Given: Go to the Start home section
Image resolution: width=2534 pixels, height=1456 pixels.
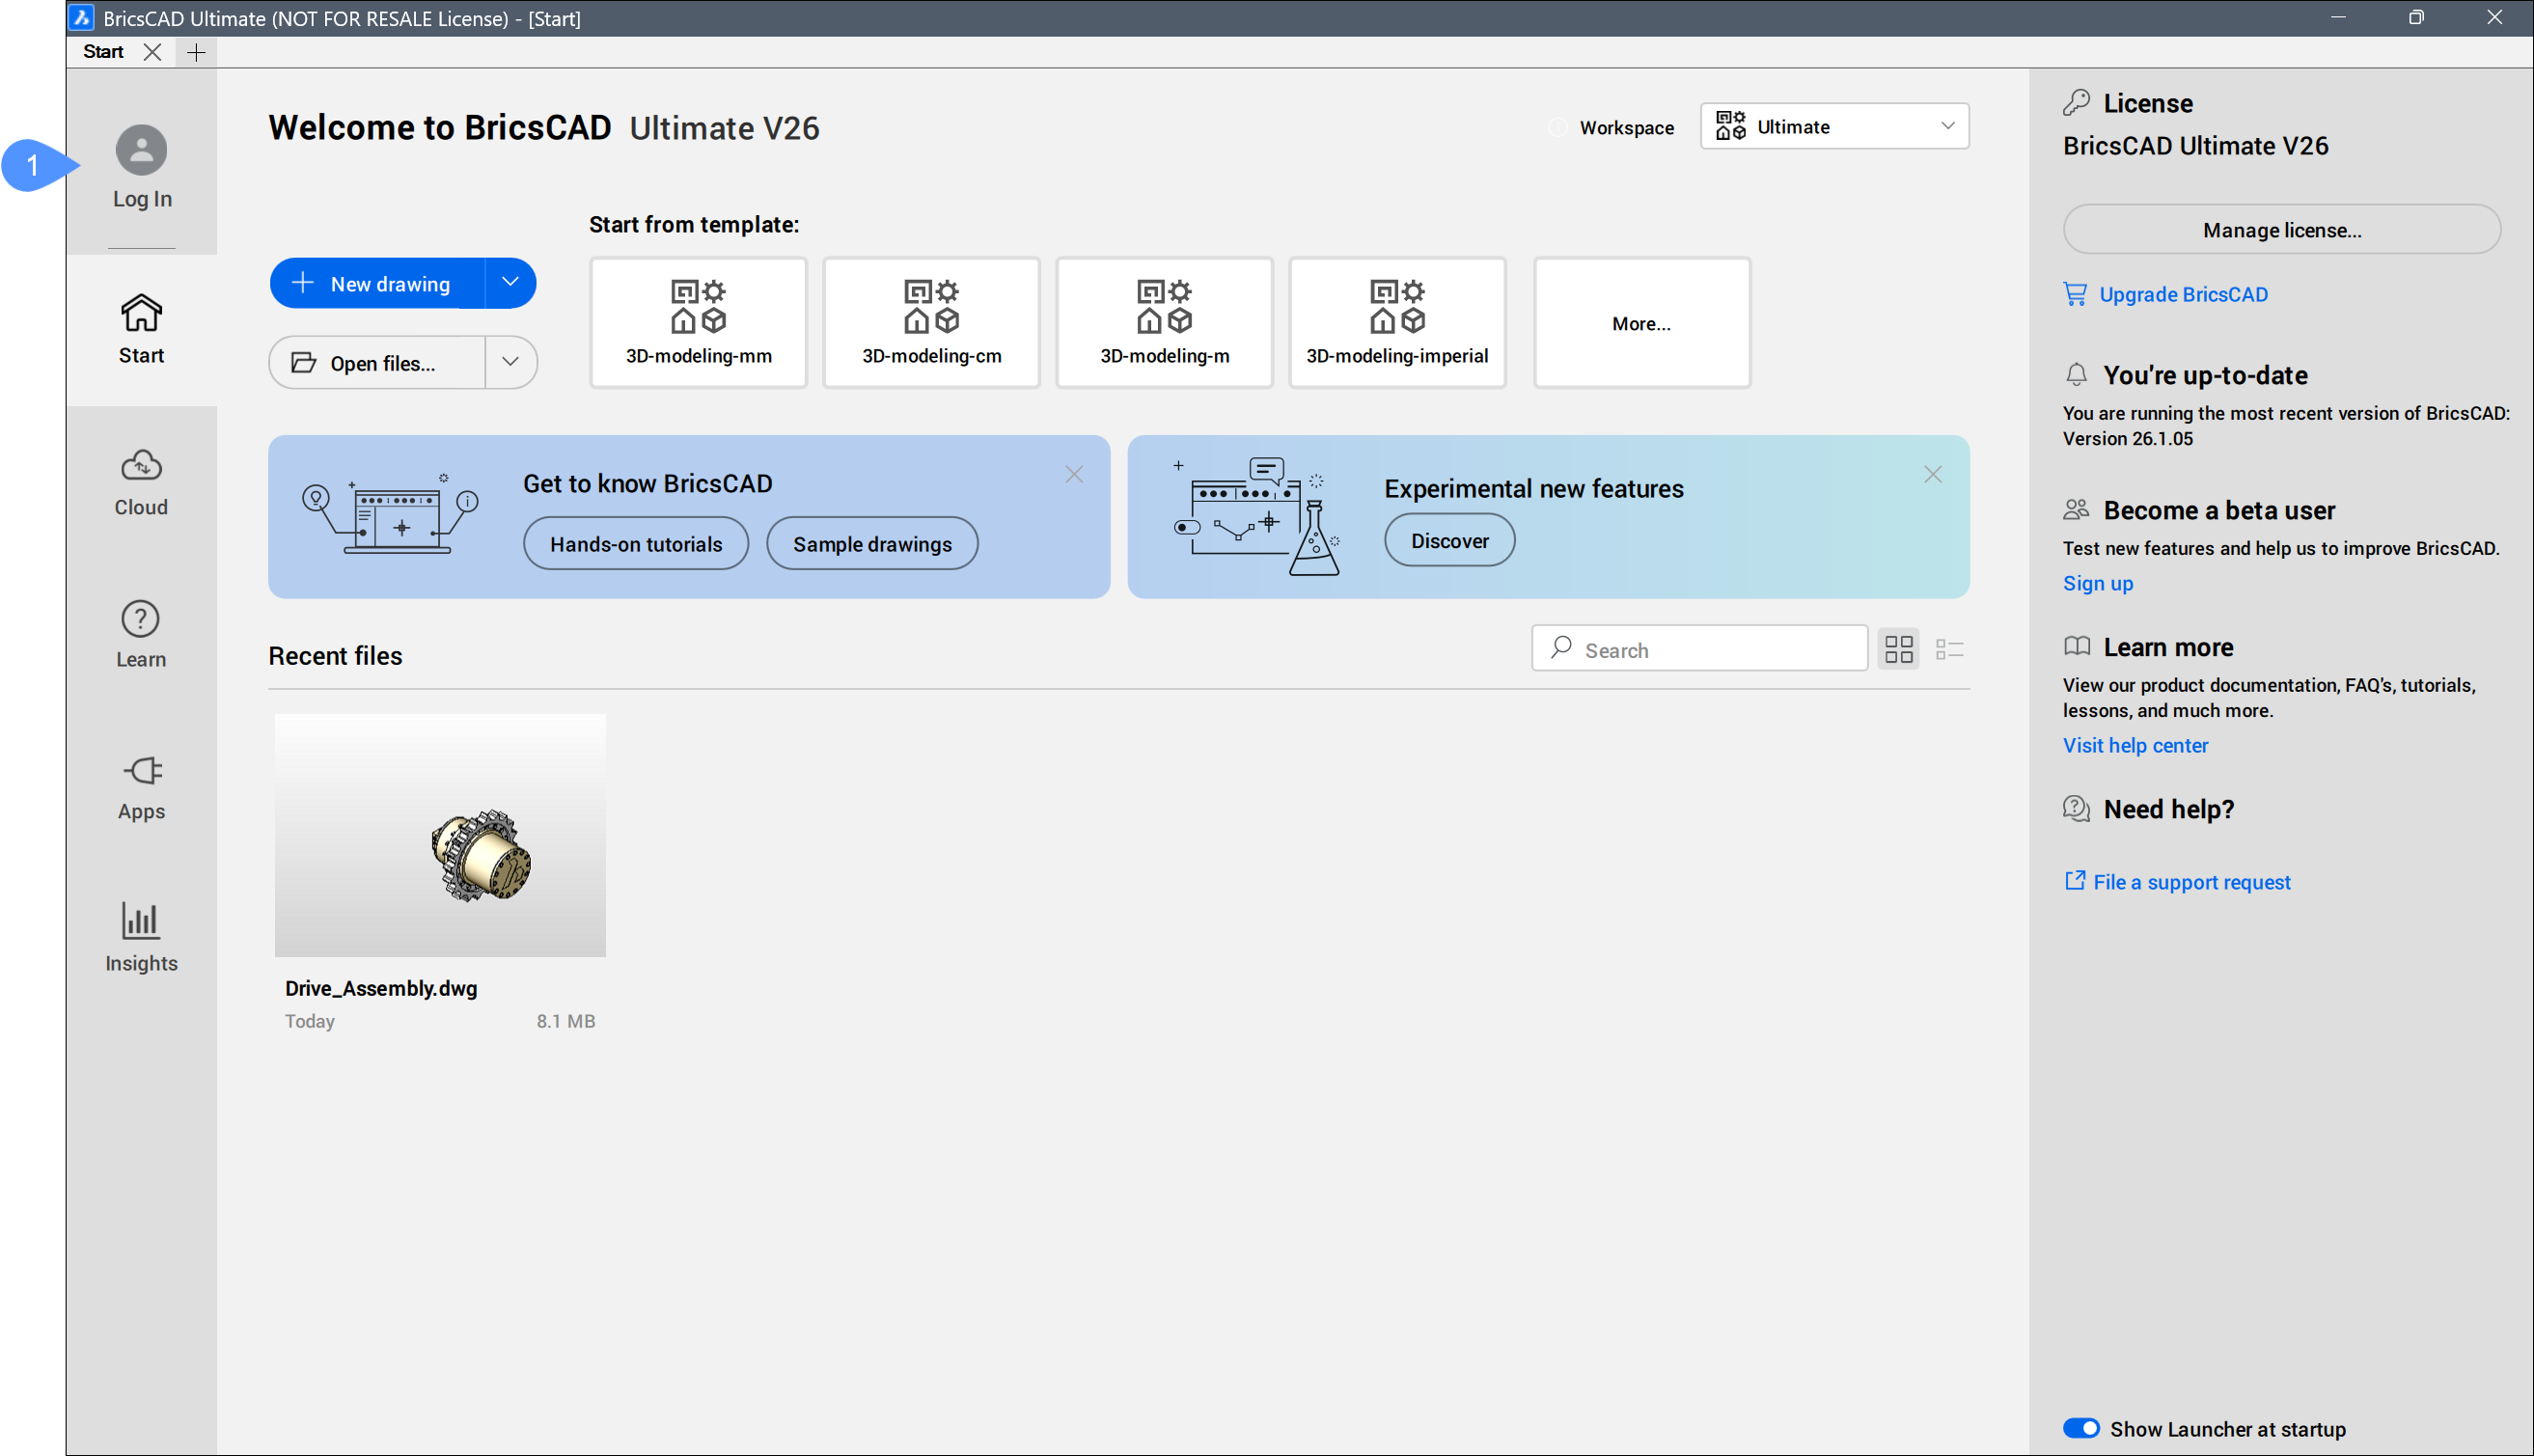Looking at the screenshot, I should click(141, 330).
